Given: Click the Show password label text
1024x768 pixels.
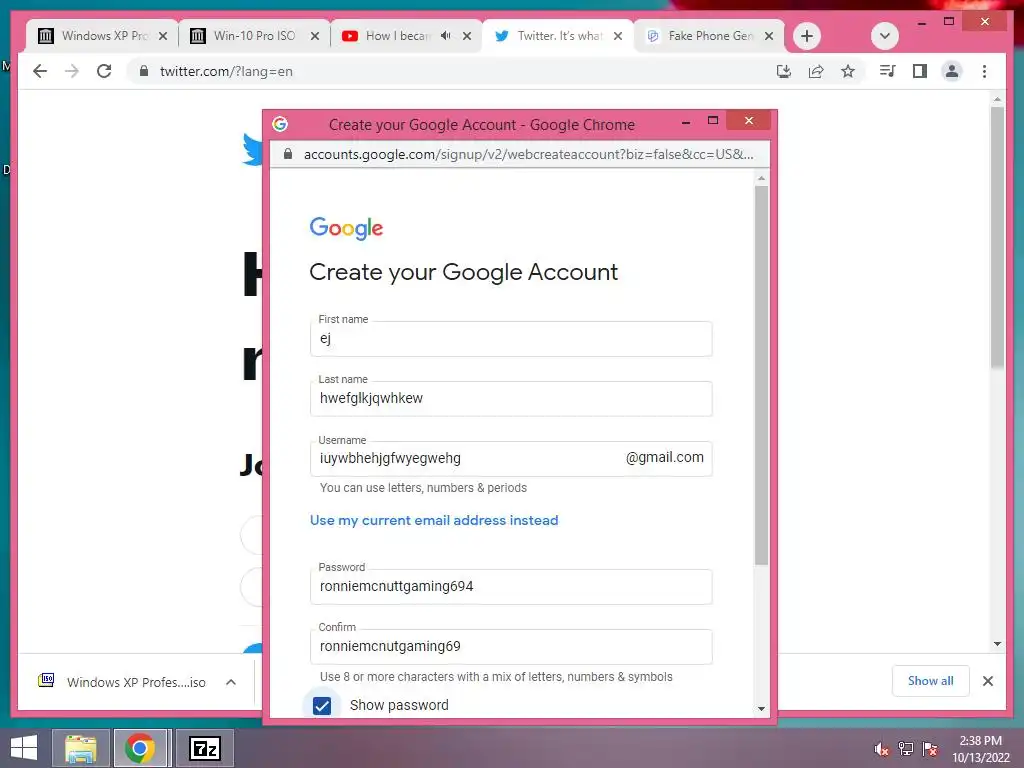Looking at the screenshot, I should point(399,705).
